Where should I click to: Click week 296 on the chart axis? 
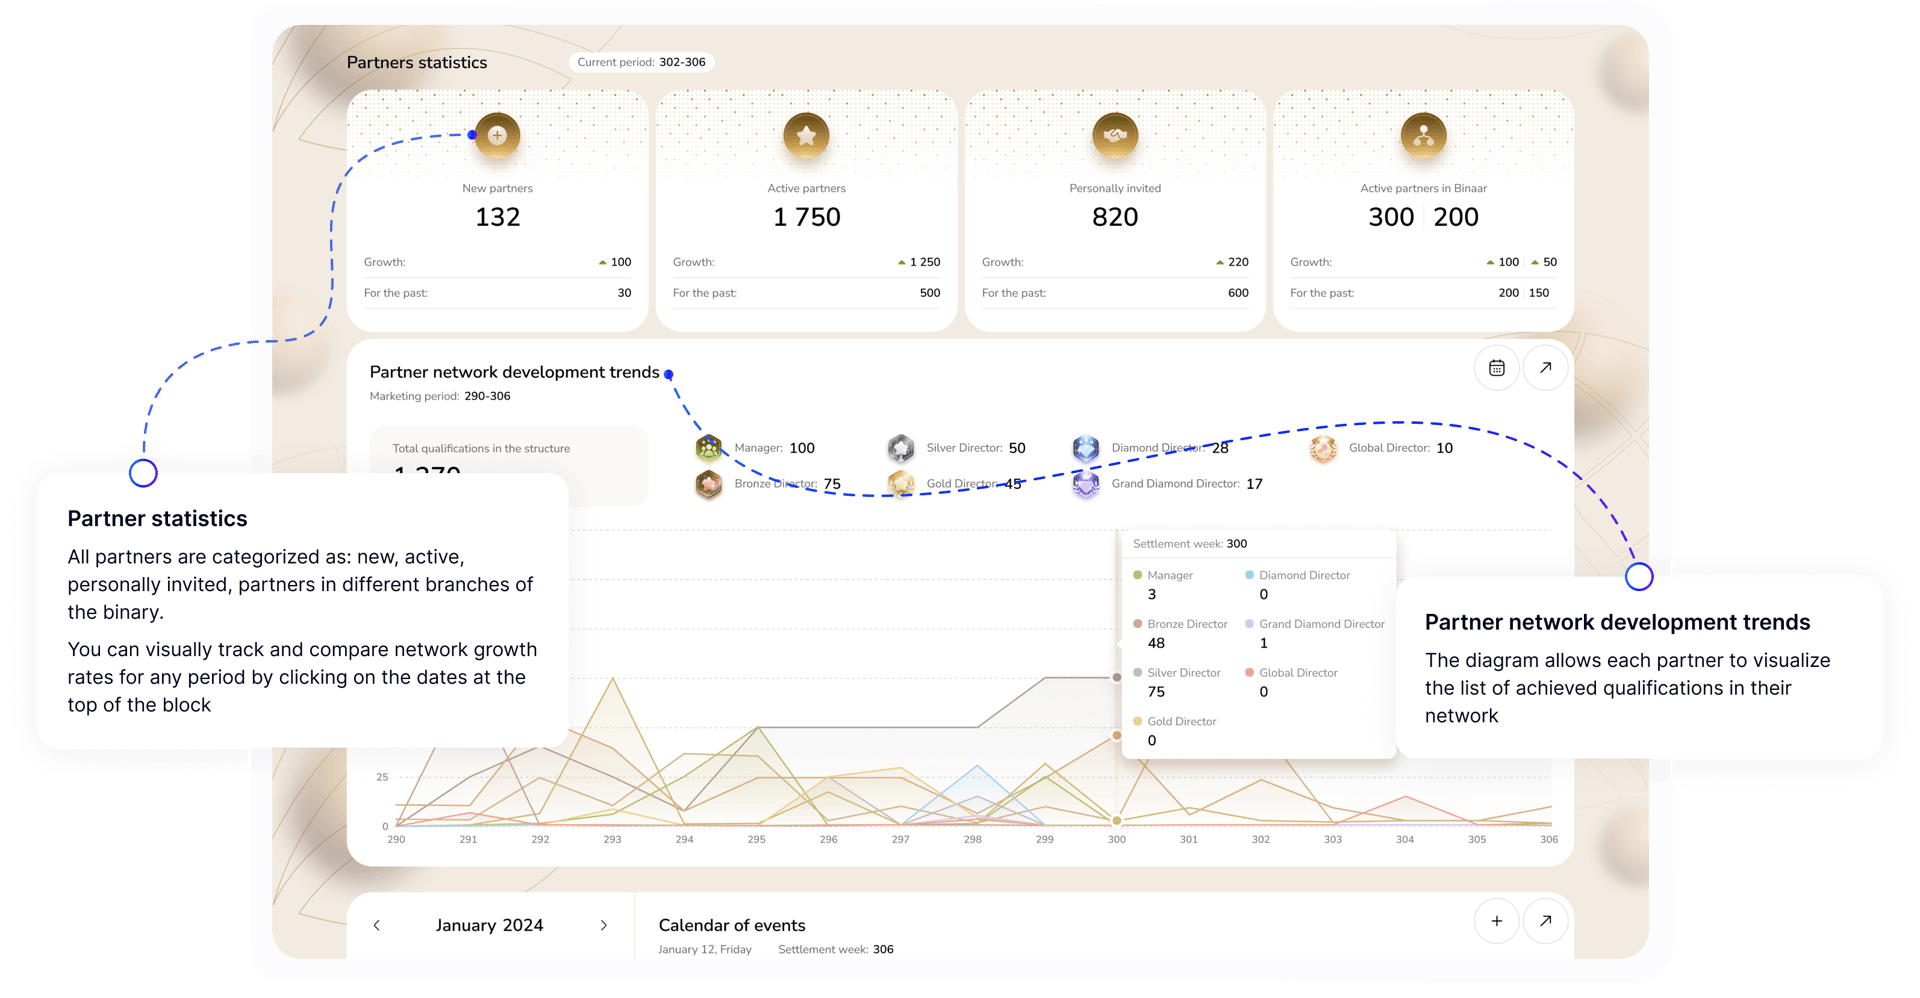[x=828, y=840]
